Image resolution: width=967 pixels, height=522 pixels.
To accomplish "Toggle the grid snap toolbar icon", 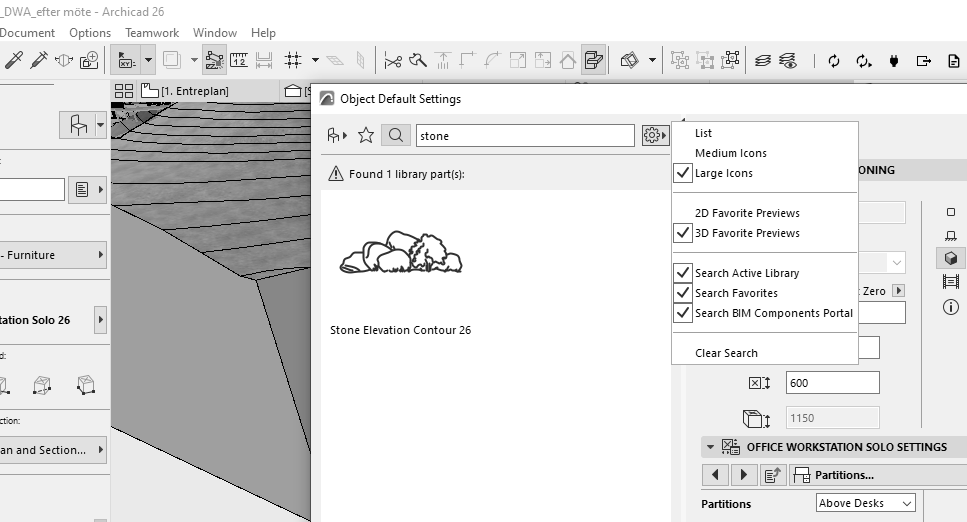I will 294,61.
